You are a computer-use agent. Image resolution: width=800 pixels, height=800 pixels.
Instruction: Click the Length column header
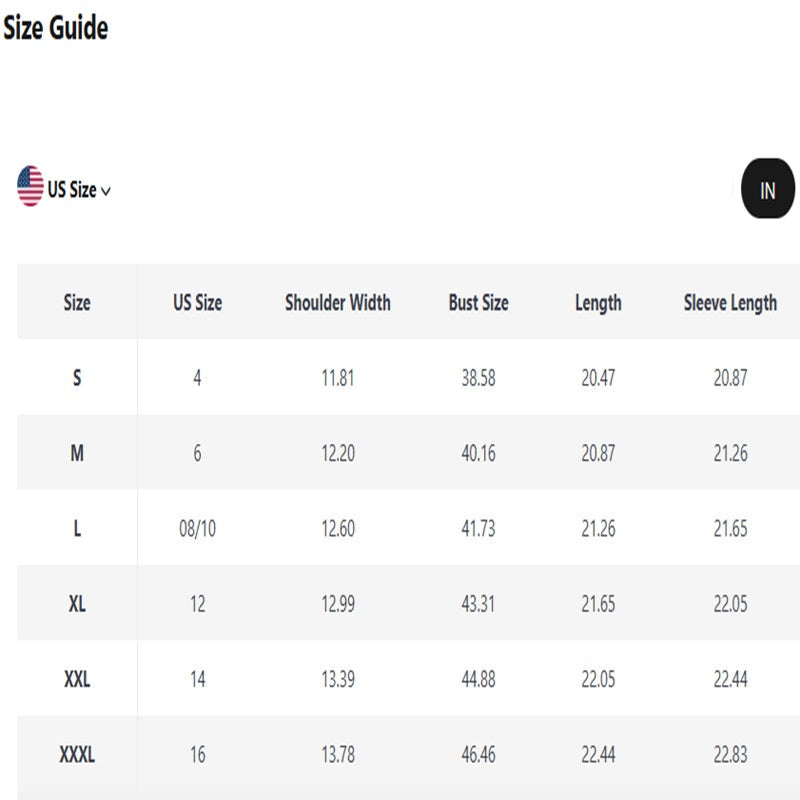pyautogui.click(x=598, y=303)
